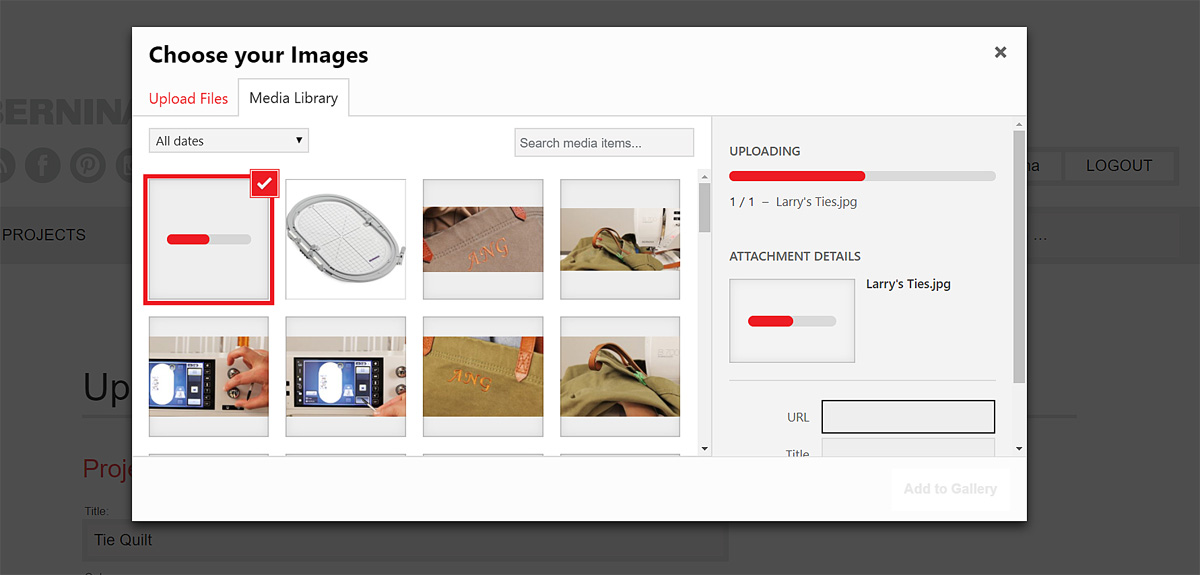The width and height of the screenshot is (1200, 575).
Task: Open the All dates filter dropdown
Action: point(229,141)
